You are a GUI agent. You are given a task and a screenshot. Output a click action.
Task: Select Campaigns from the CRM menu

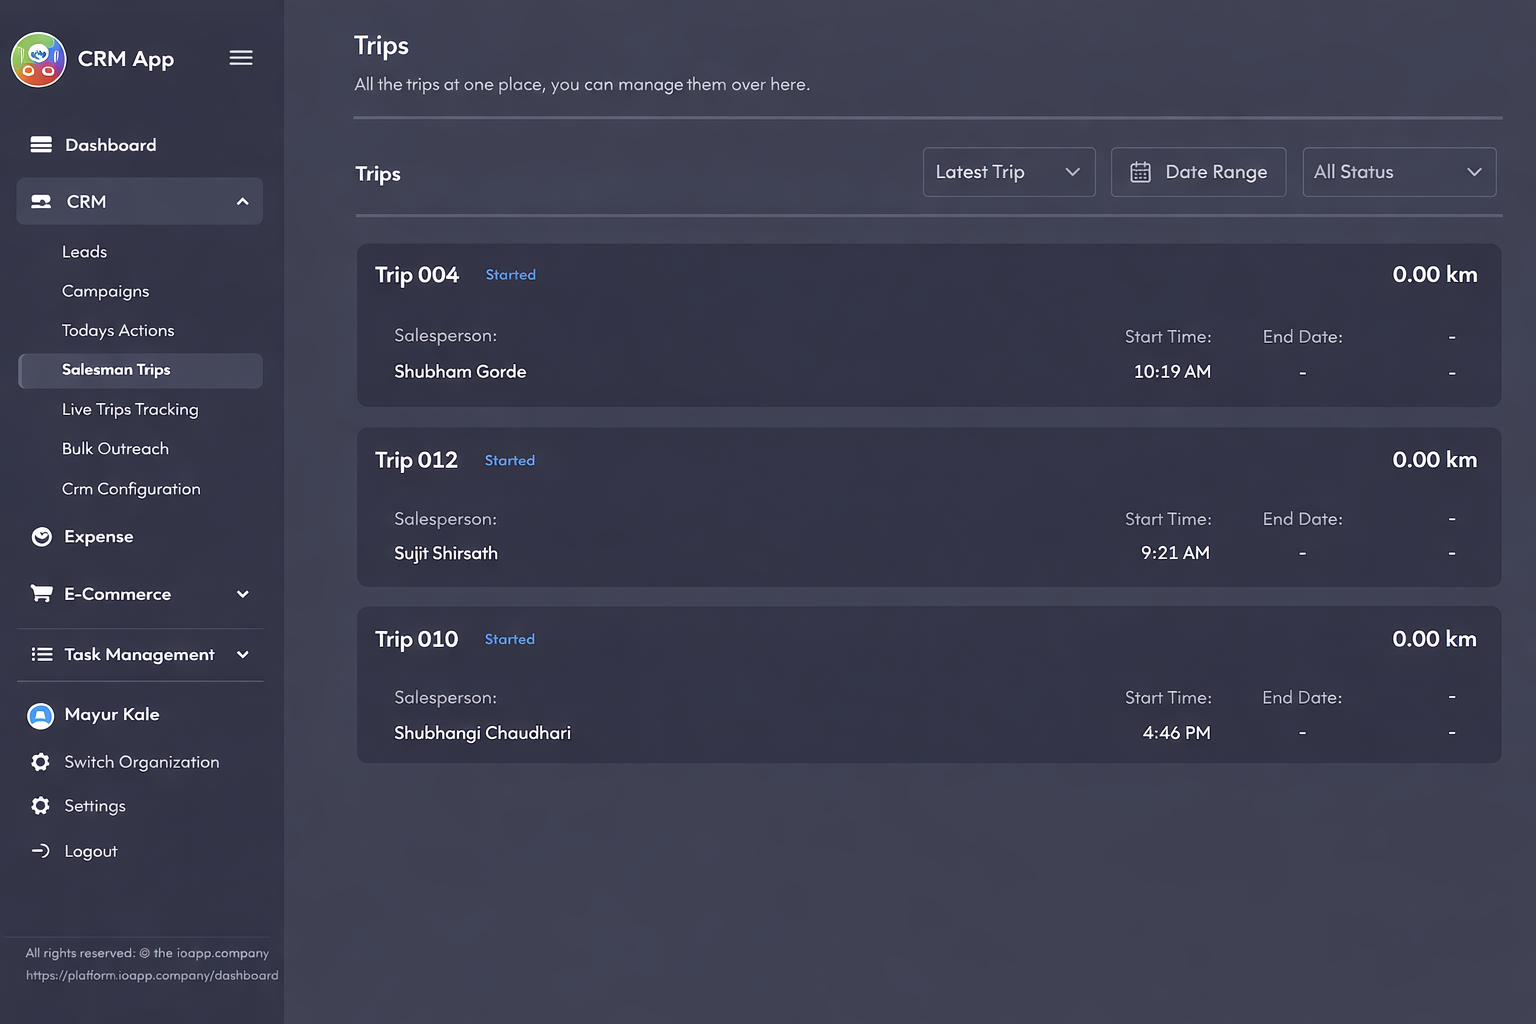point(105,291)
